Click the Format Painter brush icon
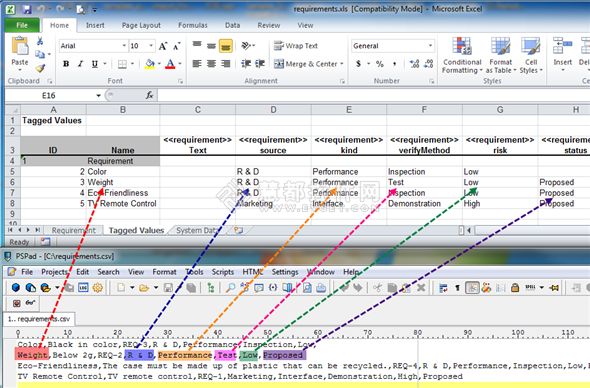The width and height of the screenshot is (590, 388). tap(40, 68)
